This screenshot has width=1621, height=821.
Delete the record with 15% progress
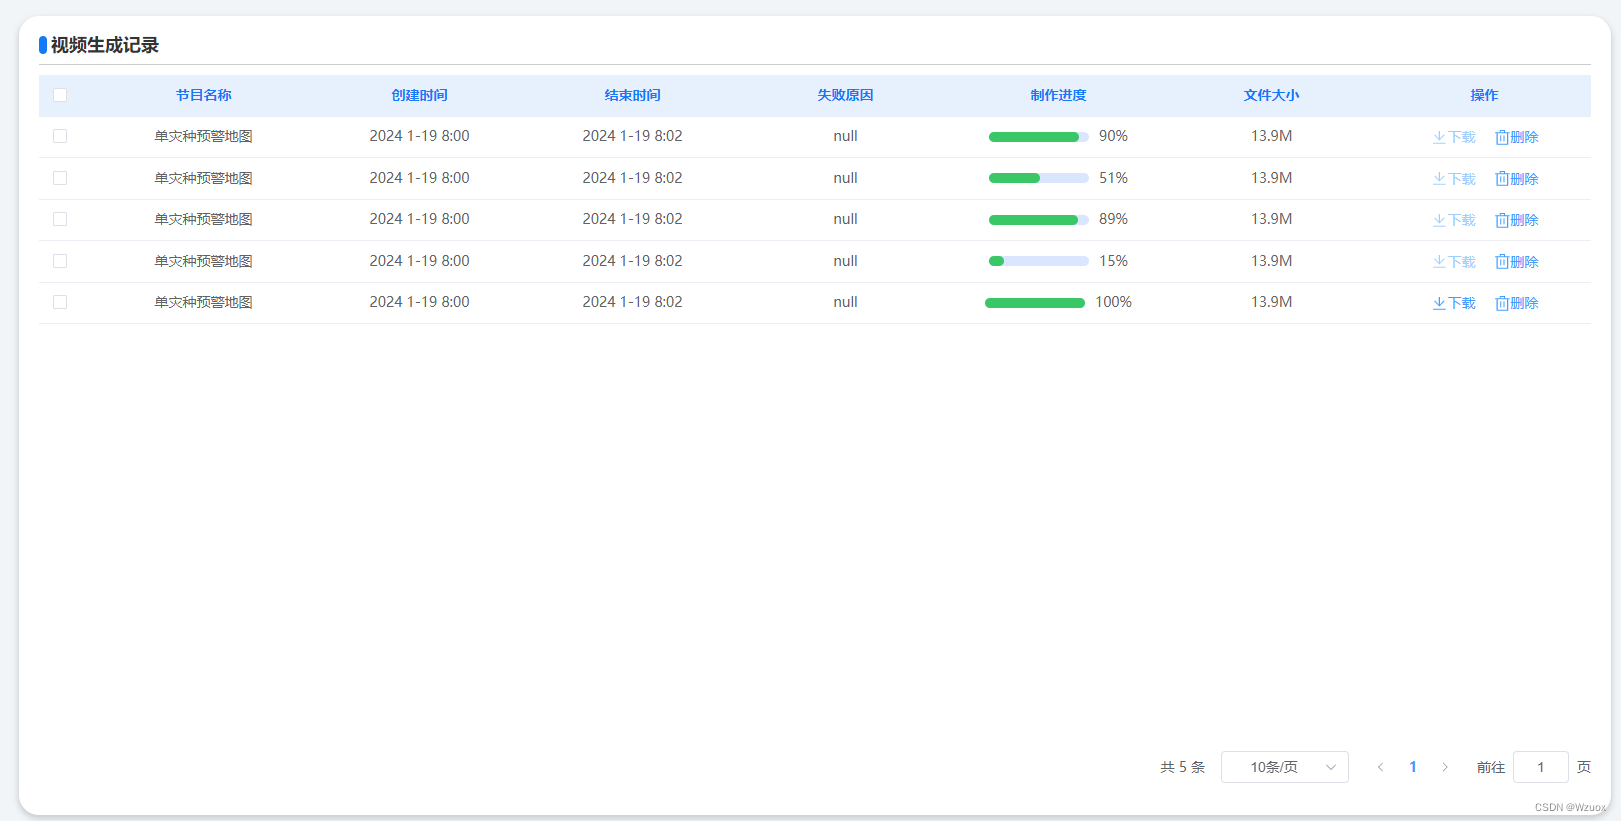(1517, 262)
